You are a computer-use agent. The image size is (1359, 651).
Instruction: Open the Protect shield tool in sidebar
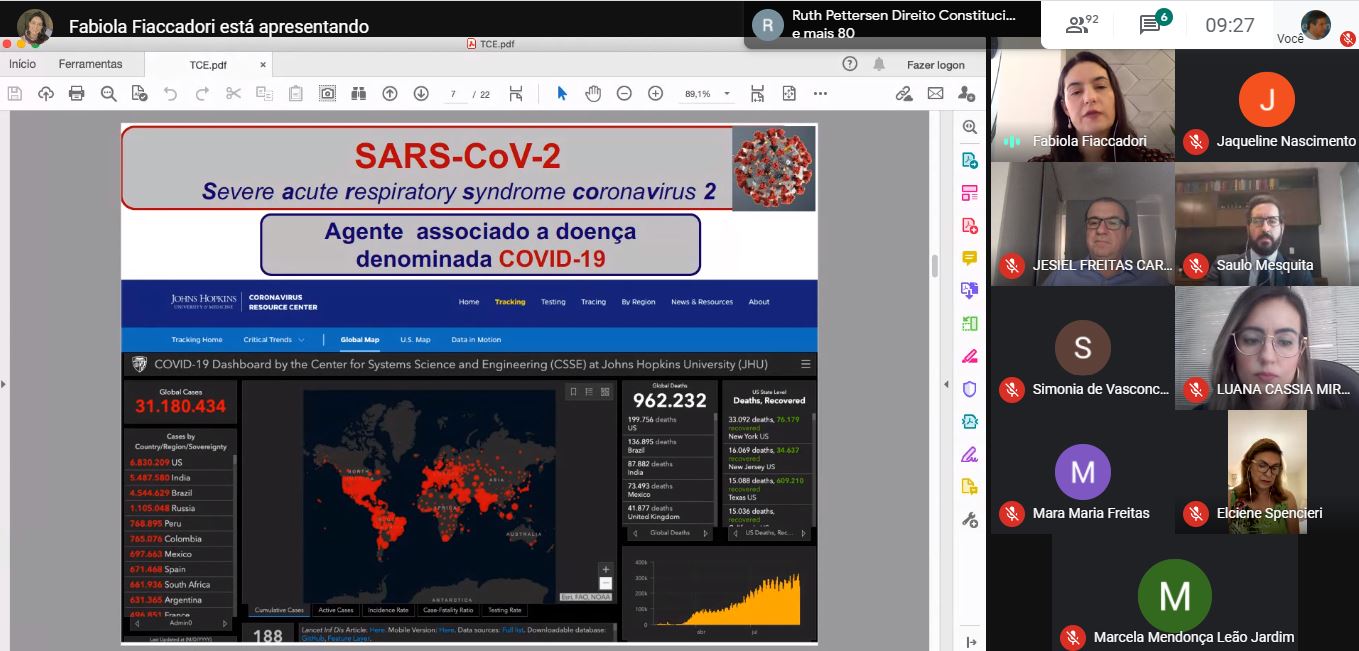coord(969,389)
